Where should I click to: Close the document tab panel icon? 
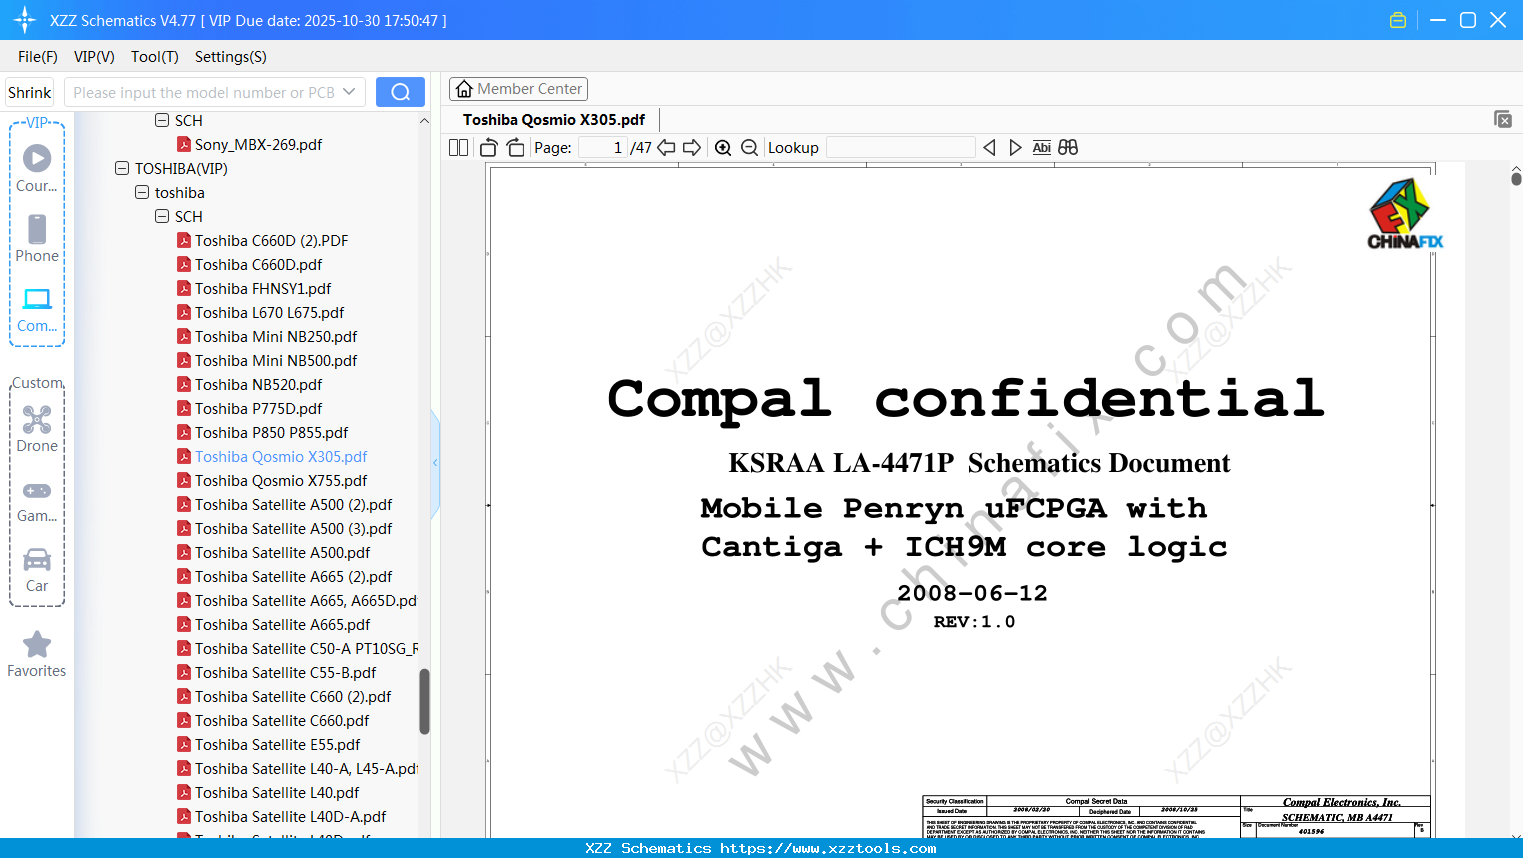(1502, 119)
